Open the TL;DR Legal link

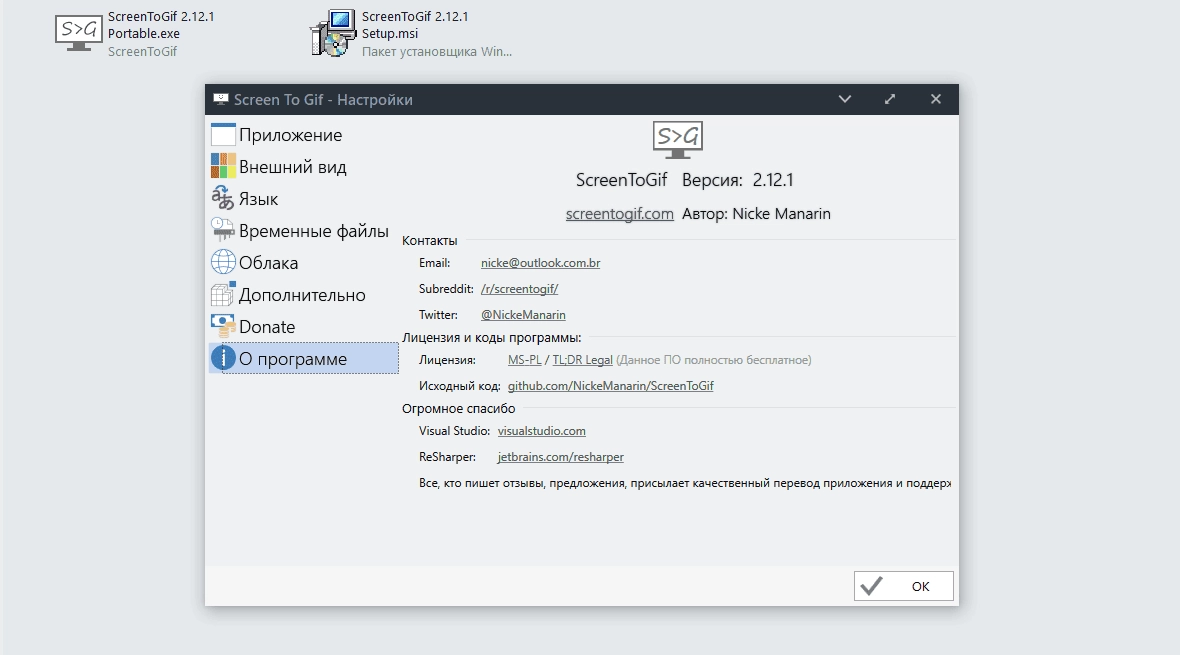[582, 360]
